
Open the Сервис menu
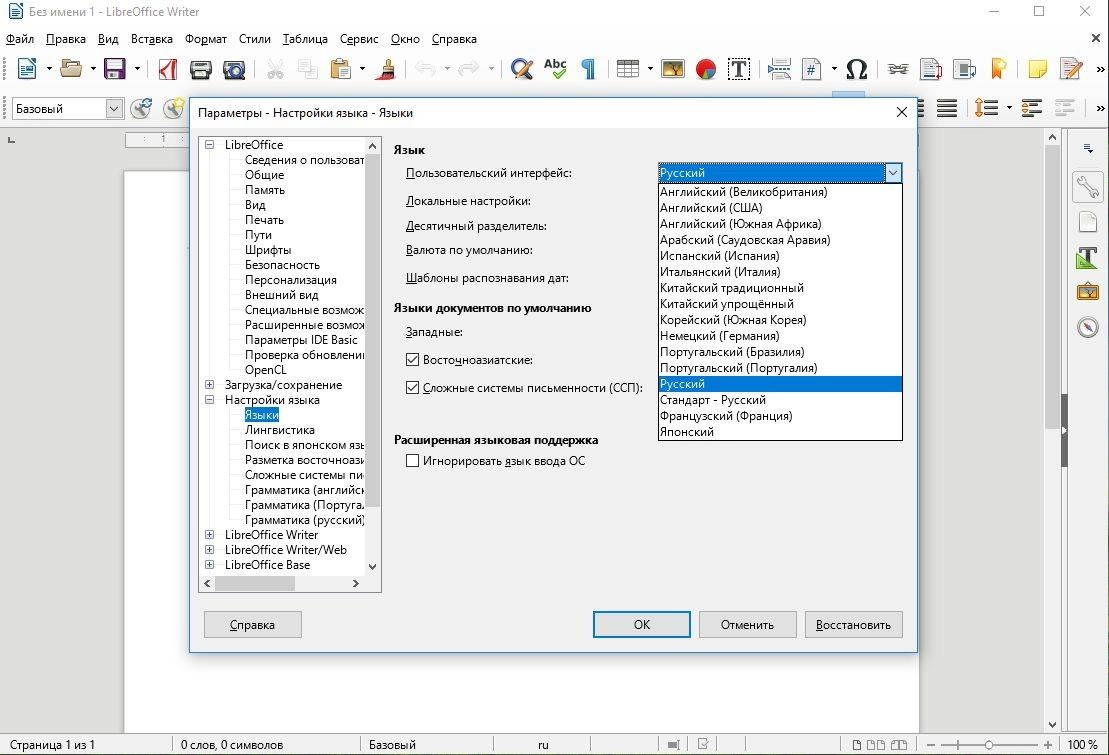click(x=359, y=39)
